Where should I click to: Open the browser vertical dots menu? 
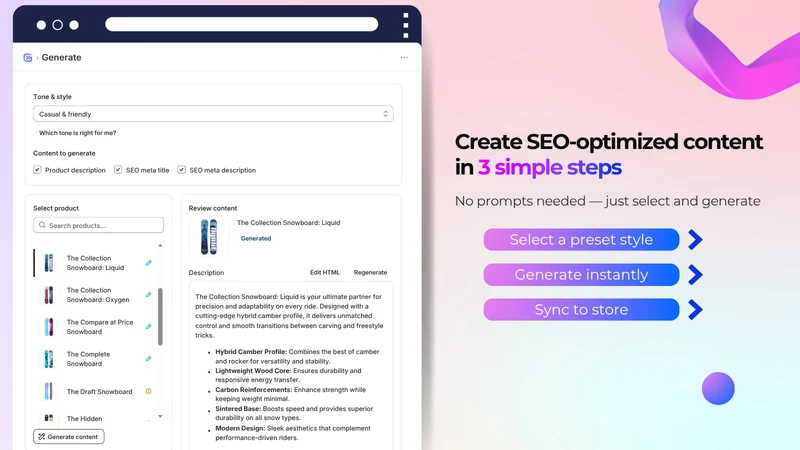tap(406, 26)
